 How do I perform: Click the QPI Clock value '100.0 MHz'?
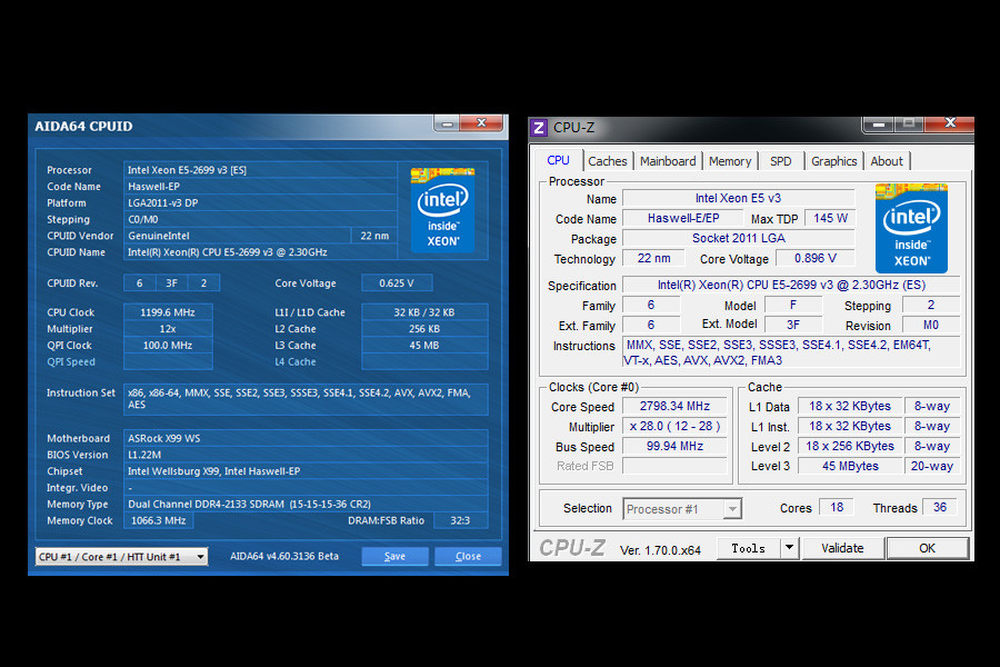(x=168, y=346)
